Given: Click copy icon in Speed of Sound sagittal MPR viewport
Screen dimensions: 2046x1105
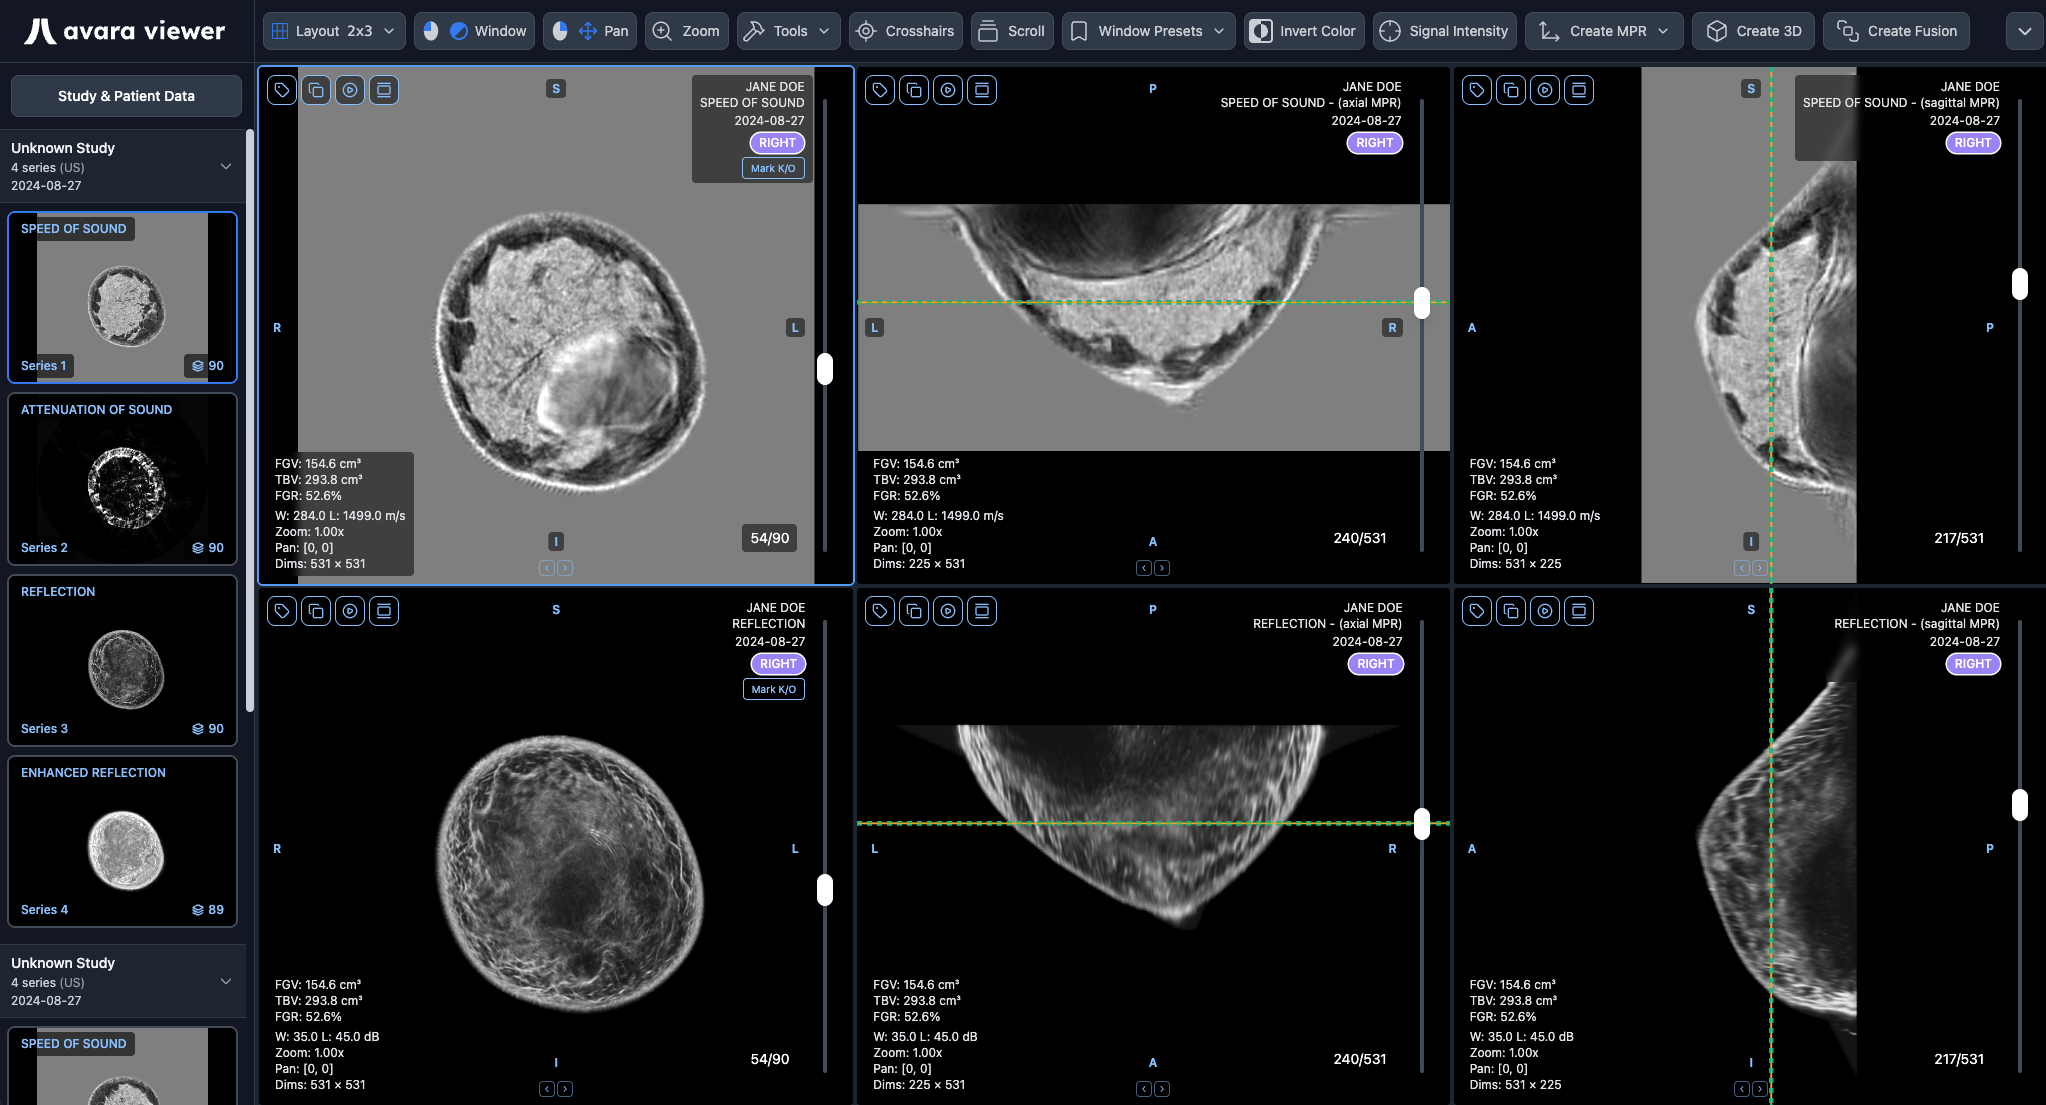Looking at the screenshot, I should pyautogui.click(x=1511, y=90).
